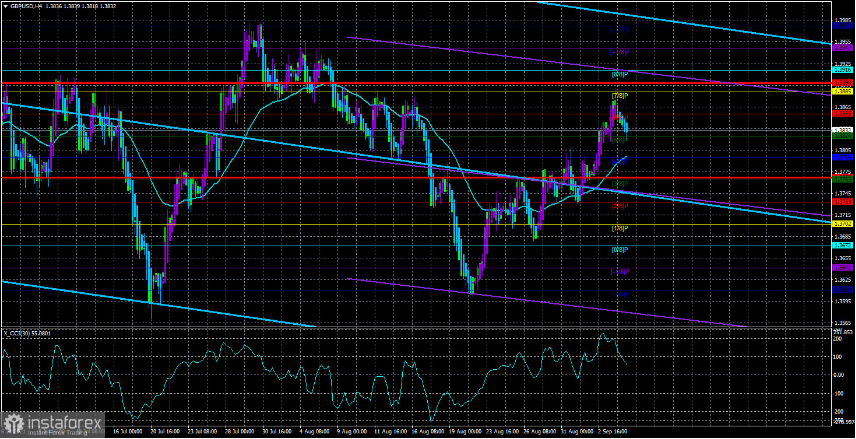Click the 9 Aug 00:00 date label
856x439 pixels.
click(x=350, y=431)
